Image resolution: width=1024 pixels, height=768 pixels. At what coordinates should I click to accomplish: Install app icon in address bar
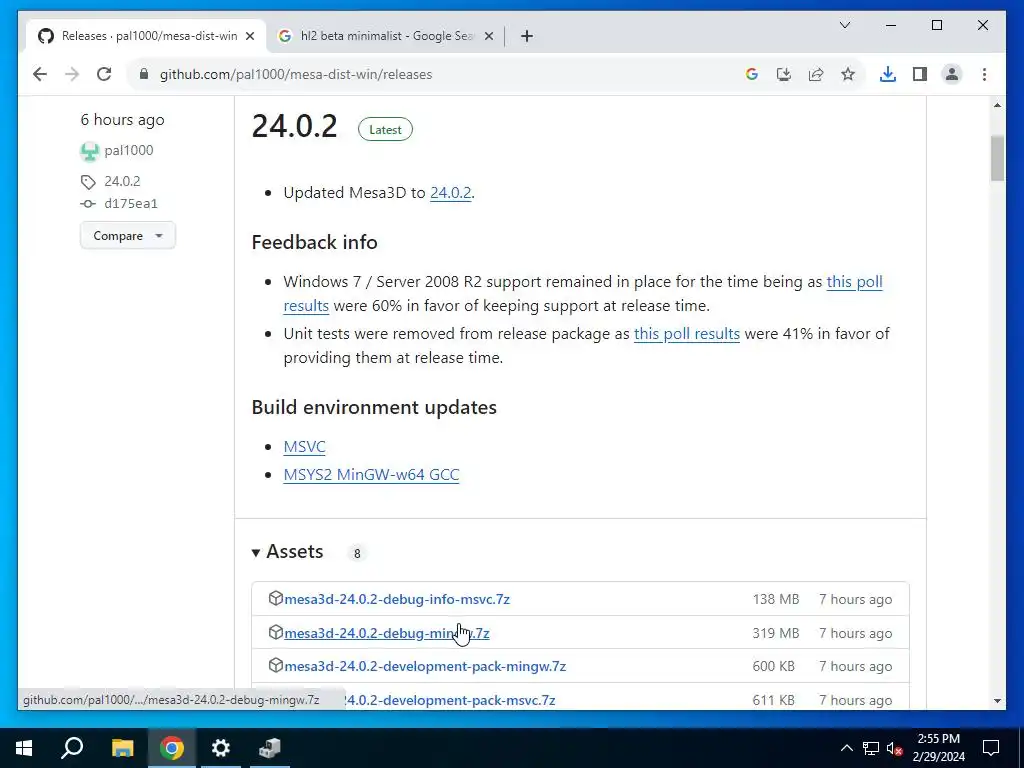click(x=784, y=74)
